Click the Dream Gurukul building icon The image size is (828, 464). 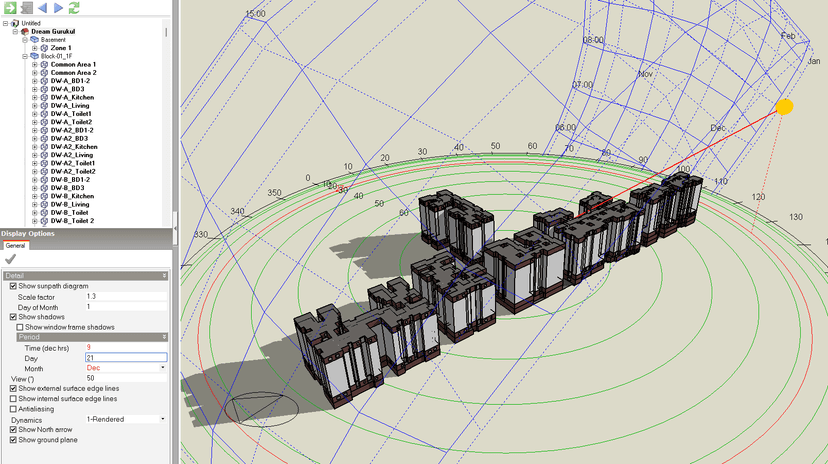point(24,31)
